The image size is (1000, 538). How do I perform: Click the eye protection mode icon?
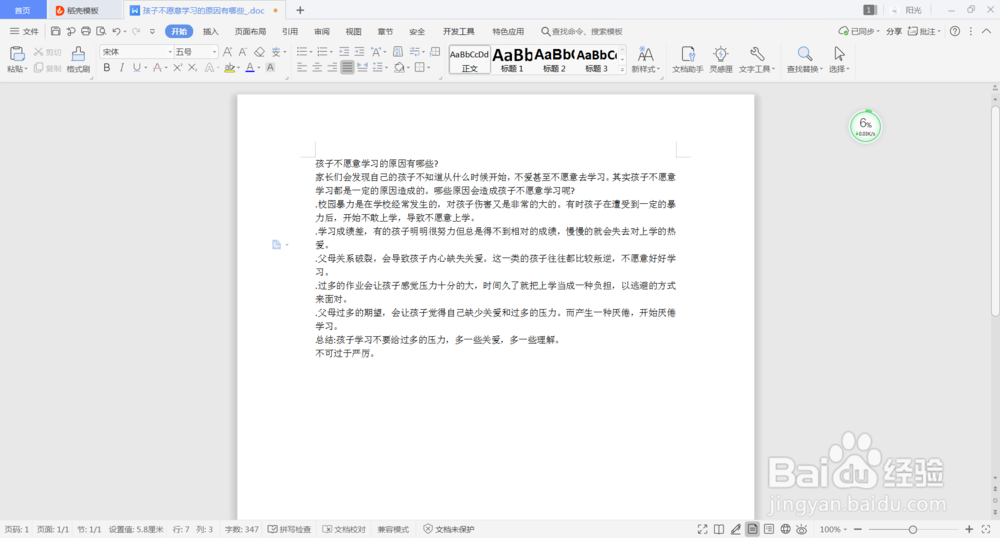click(802, 529)
